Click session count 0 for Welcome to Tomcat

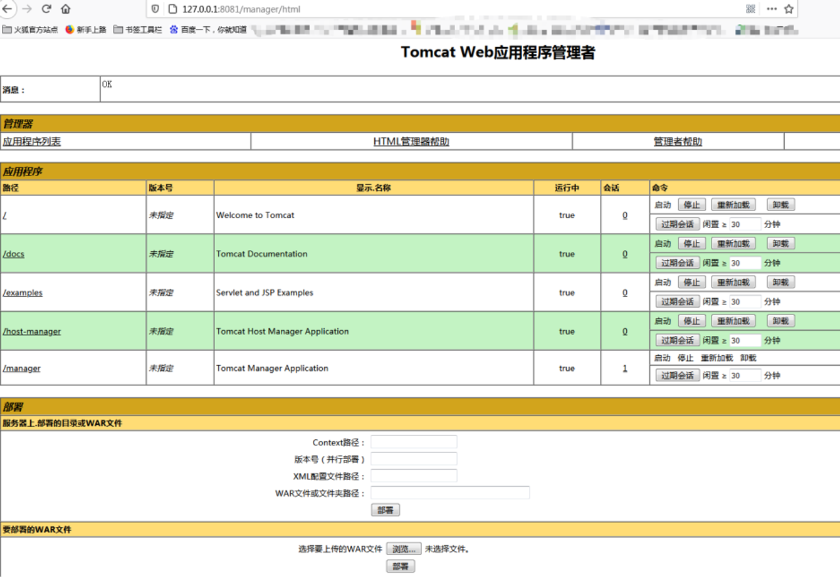coord(625,215)
